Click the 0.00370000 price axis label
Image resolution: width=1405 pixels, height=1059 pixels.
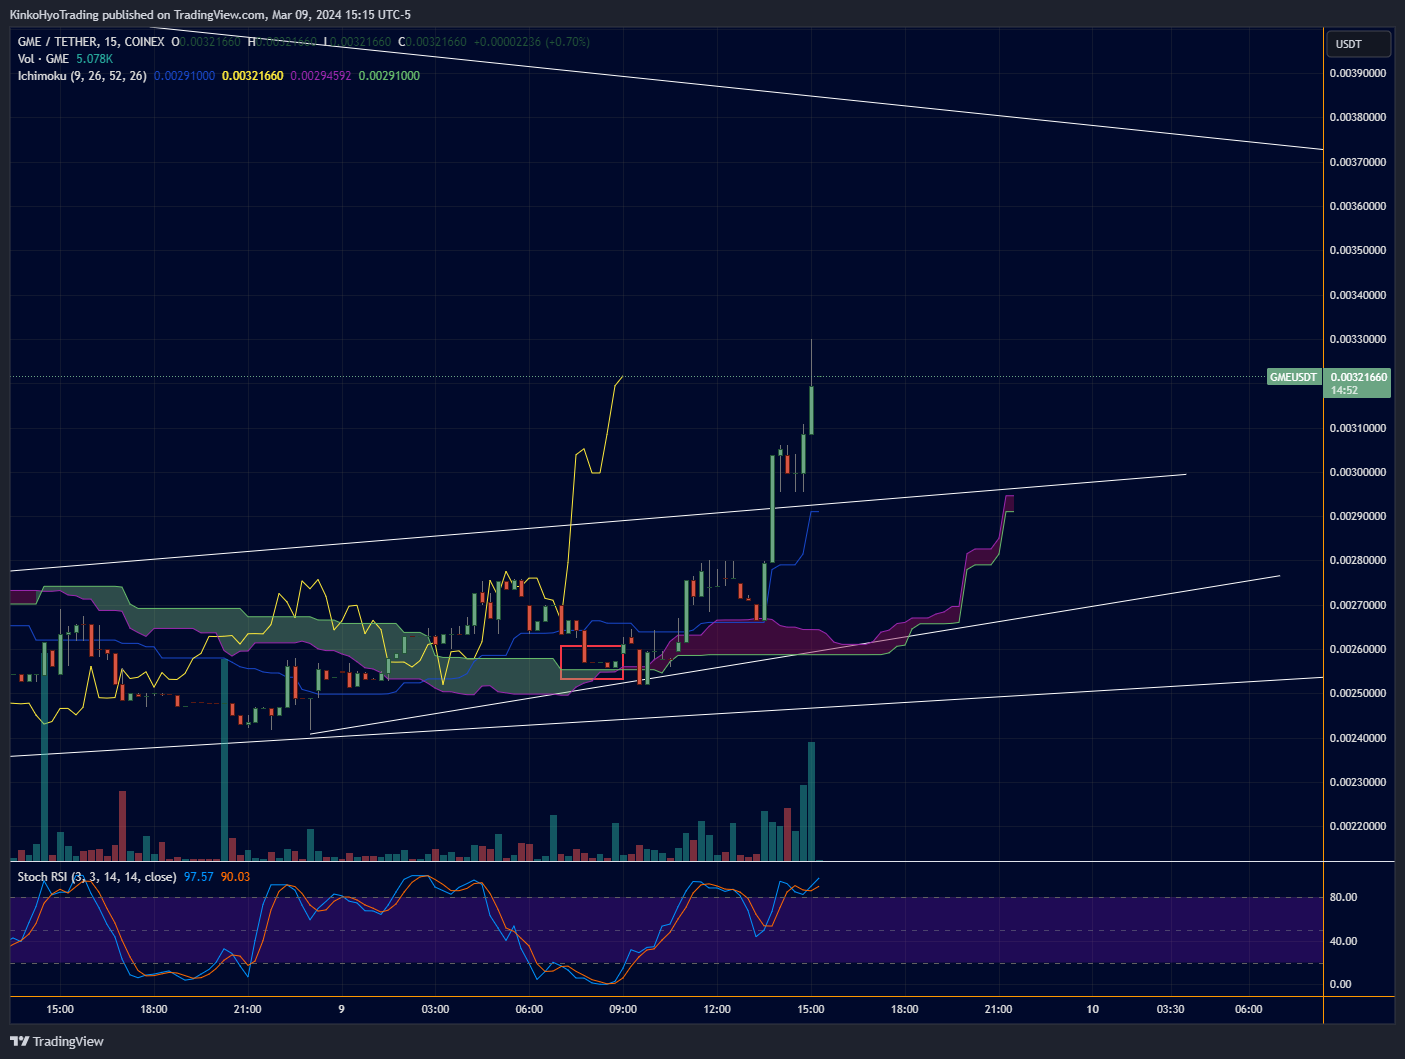[x=1357, y=162]
